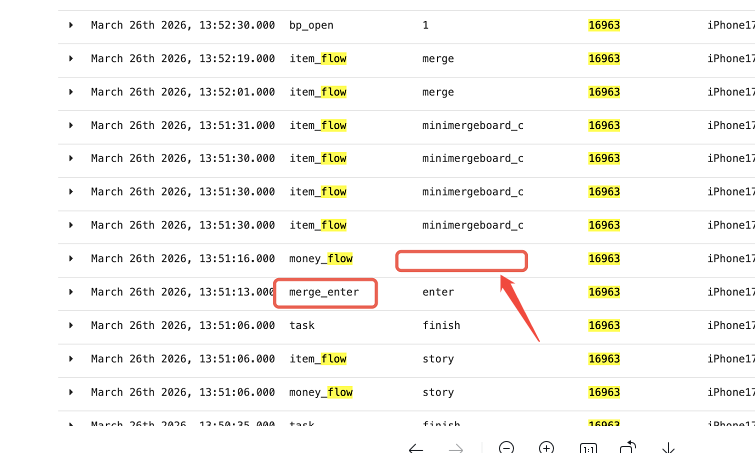Screen dimensions: 755x453
Task: Rotate the image using the rotate icon
Action: pyautogui.click(x=628, y=448)
